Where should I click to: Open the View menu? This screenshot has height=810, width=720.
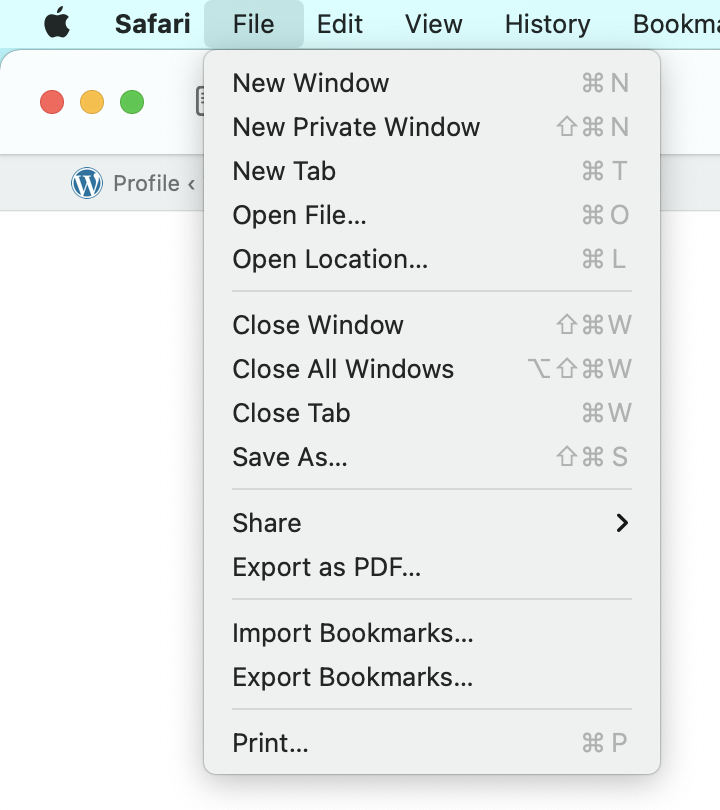(x=433, y=24)
